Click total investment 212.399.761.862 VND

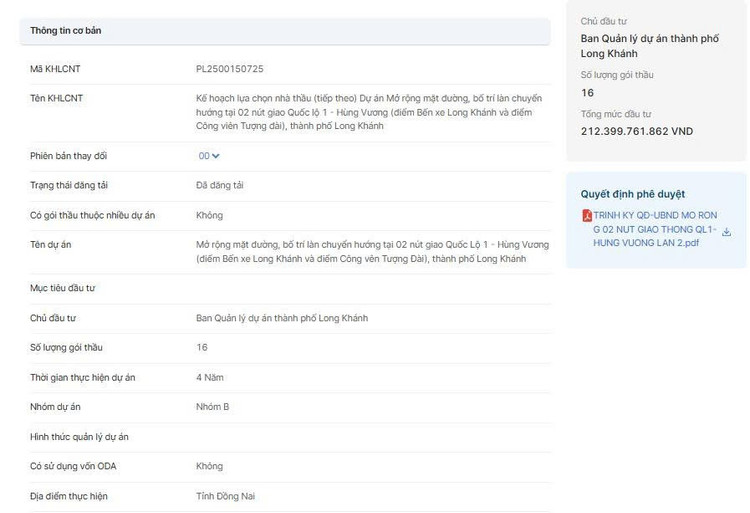tap(637, 131)
